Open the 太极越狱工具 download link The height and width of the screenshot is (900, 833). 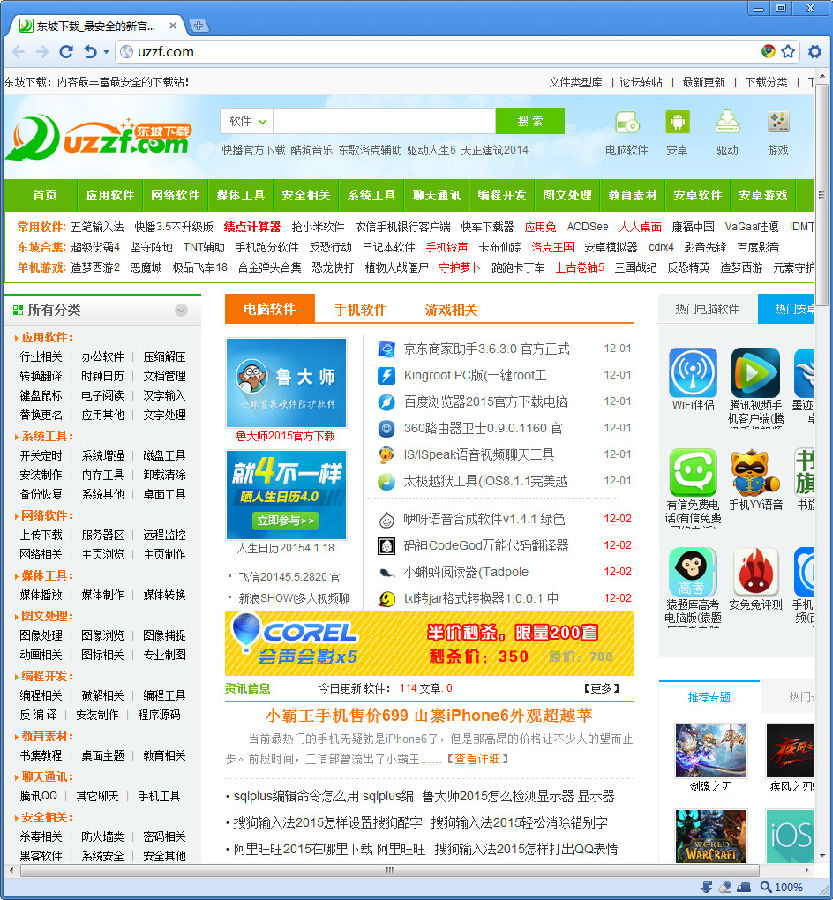pyautogui.click(x=485, y=481)
